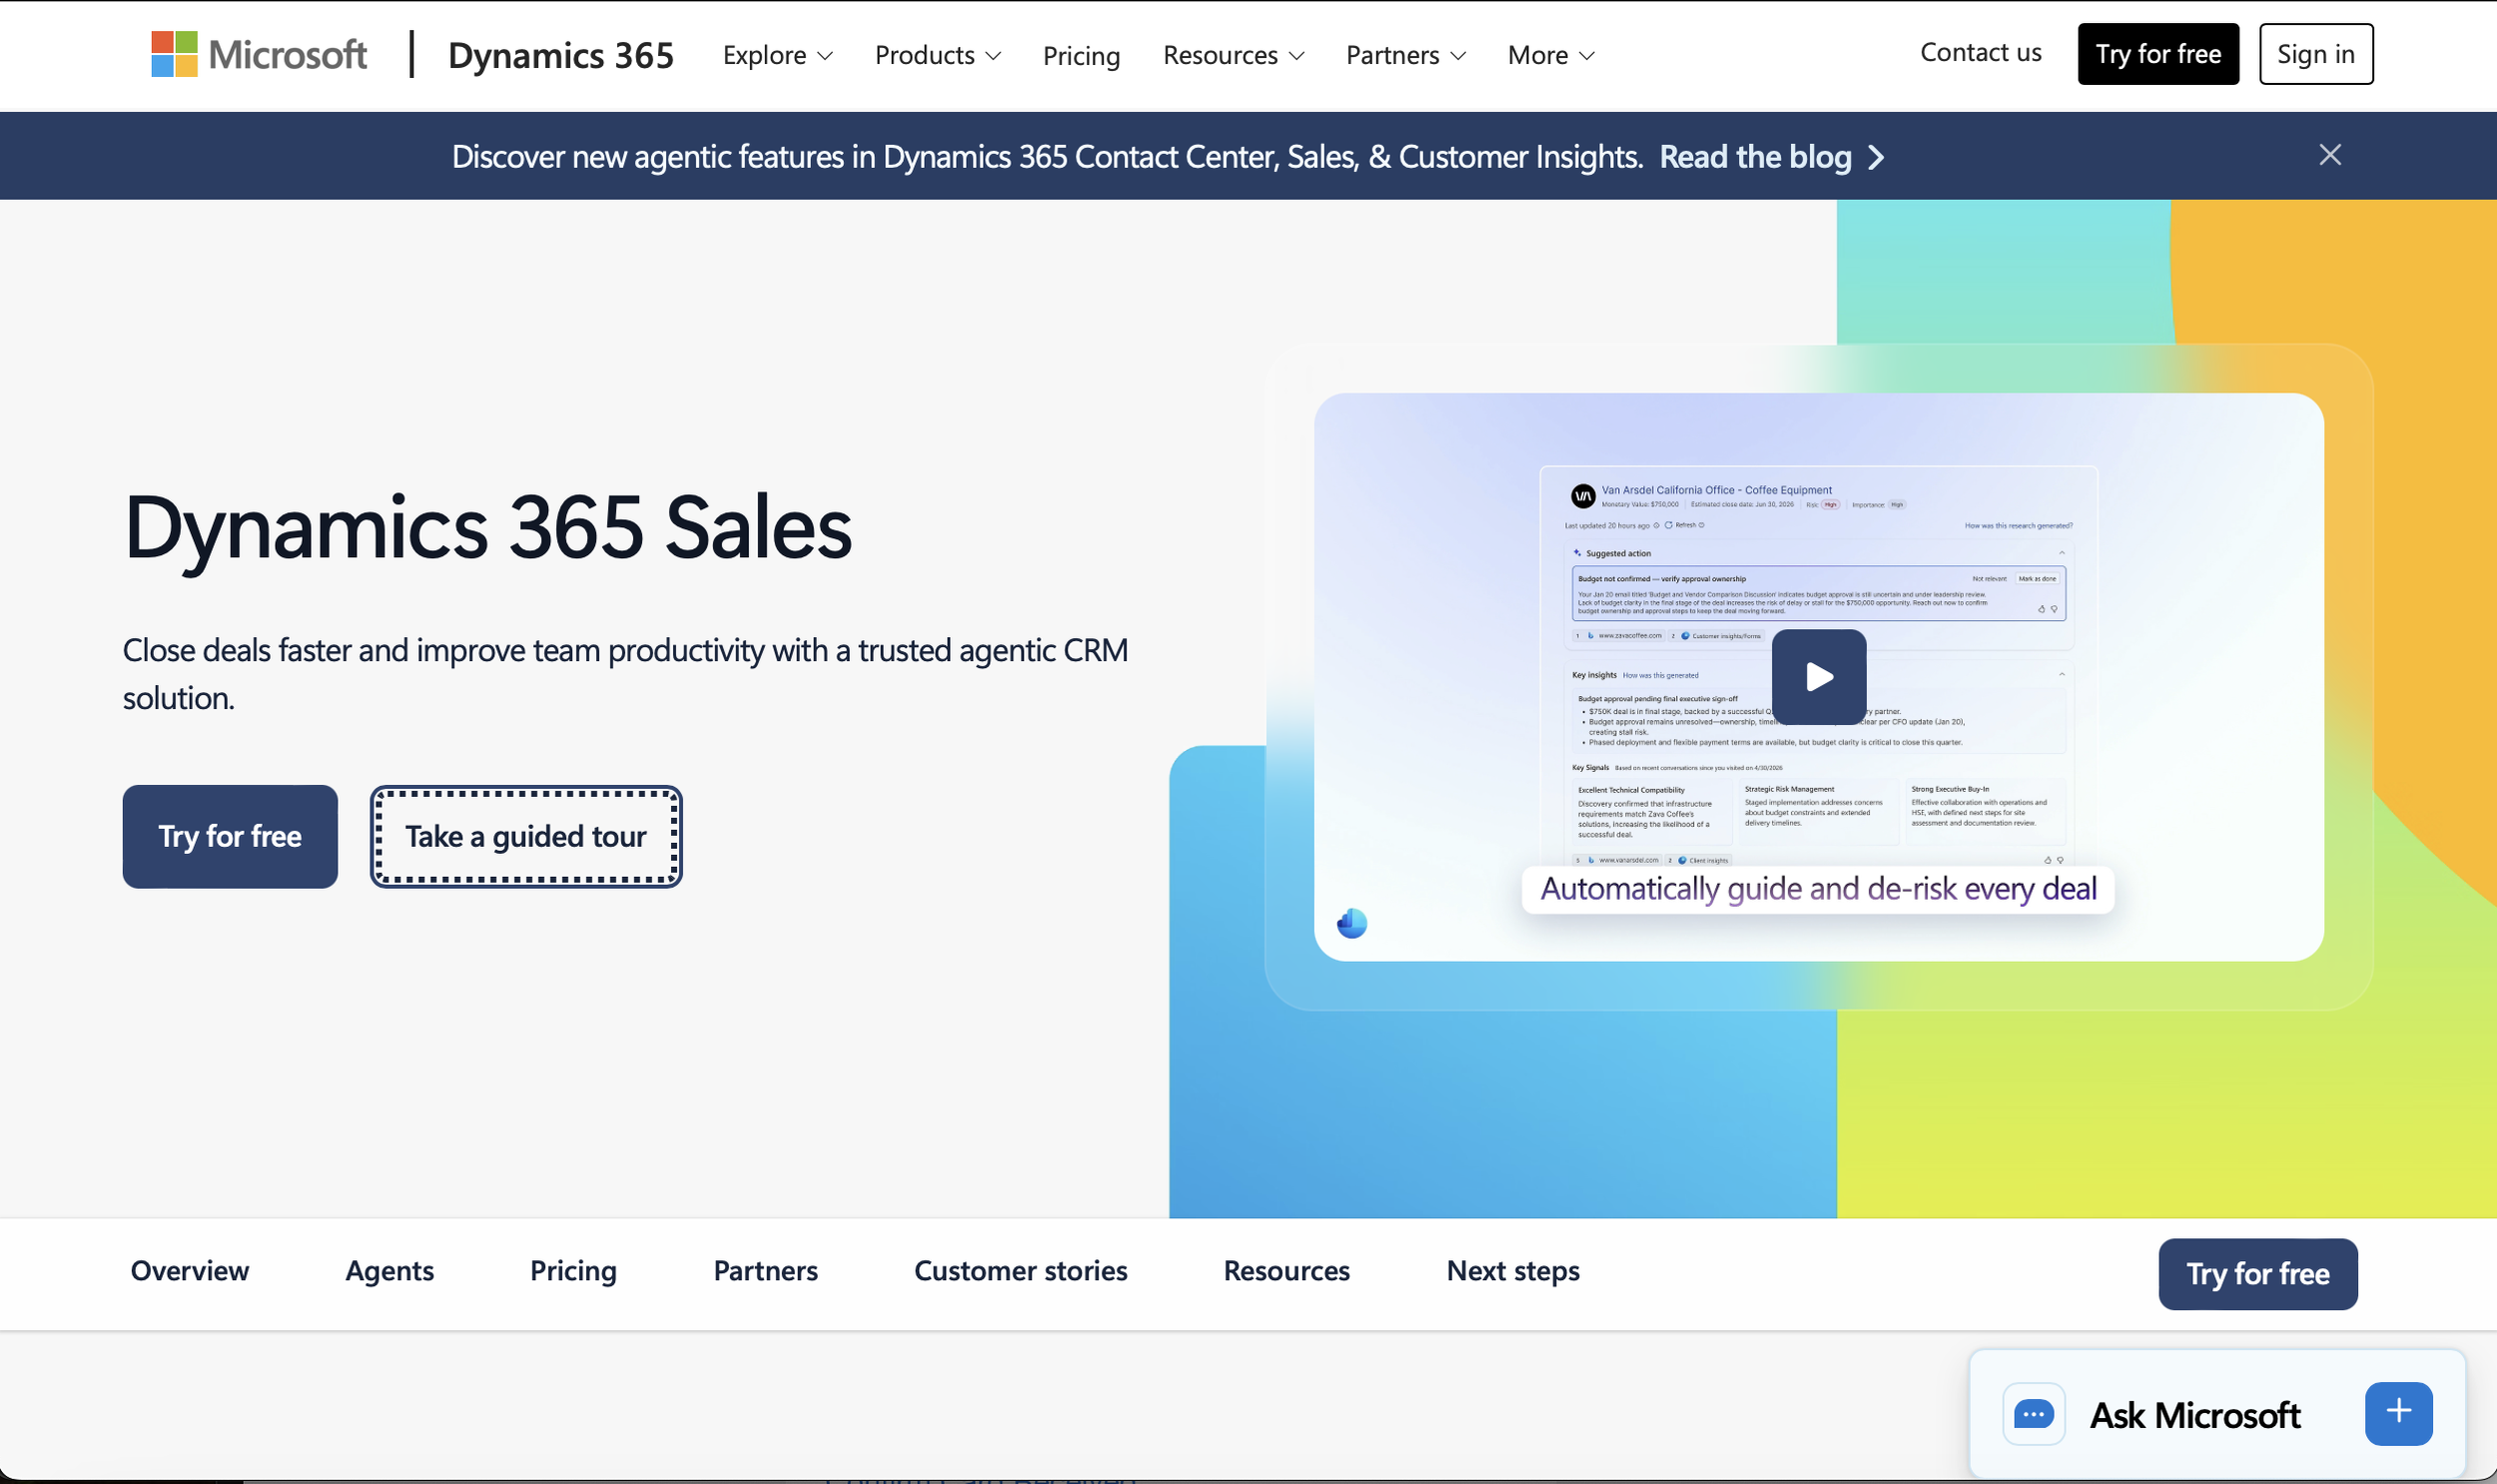
Task: Select Partners in the section navigation bar
Action: click(765, 1271)
